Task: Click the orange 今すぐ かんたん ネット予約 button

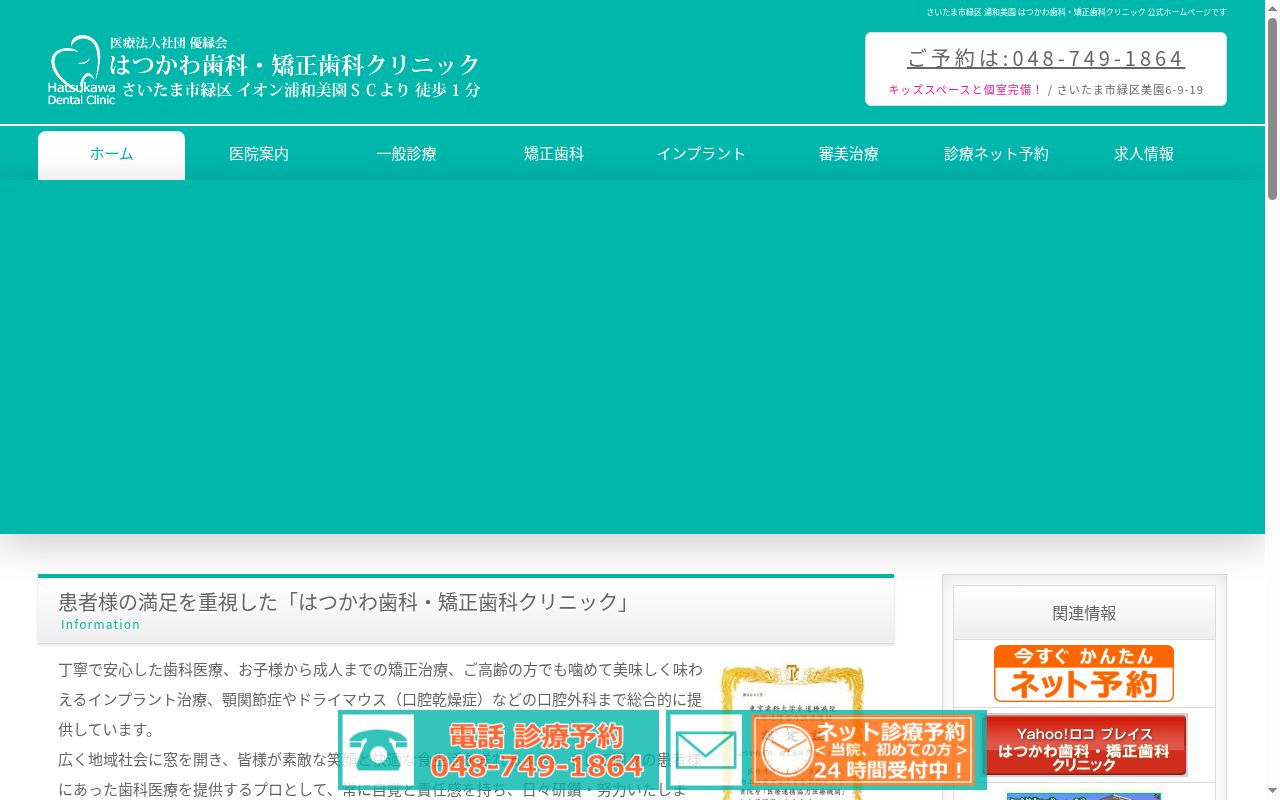Action: [1084, 673]
